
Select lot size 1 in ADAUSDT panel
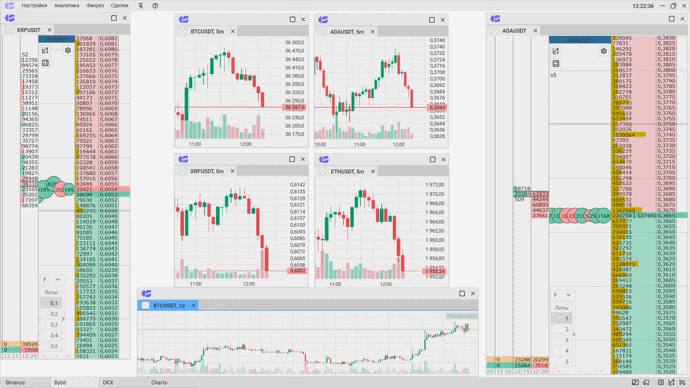[562, 318]
